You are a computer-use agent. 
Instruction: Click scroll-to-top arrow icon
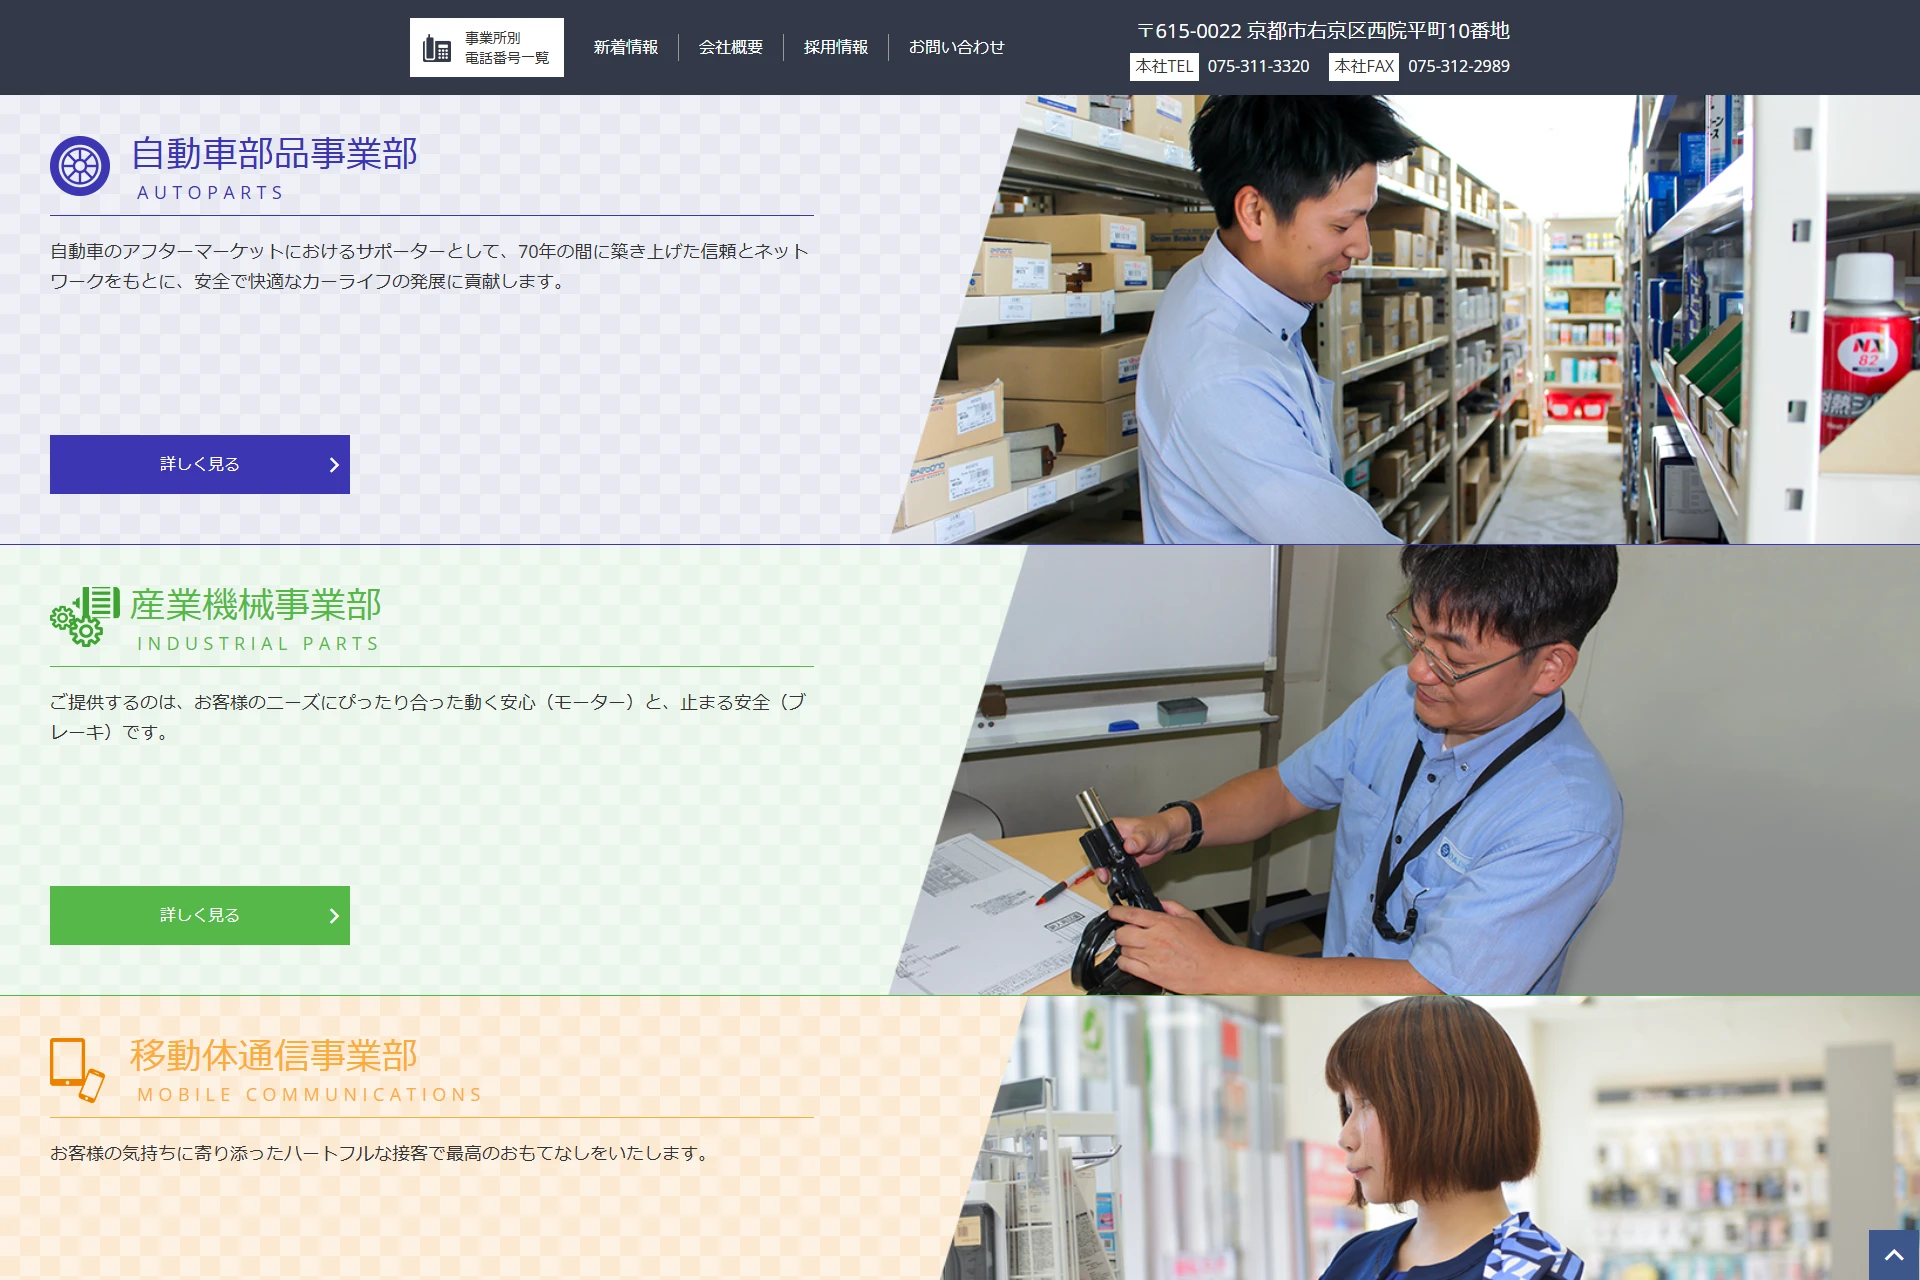(x=1893, y=1254)
